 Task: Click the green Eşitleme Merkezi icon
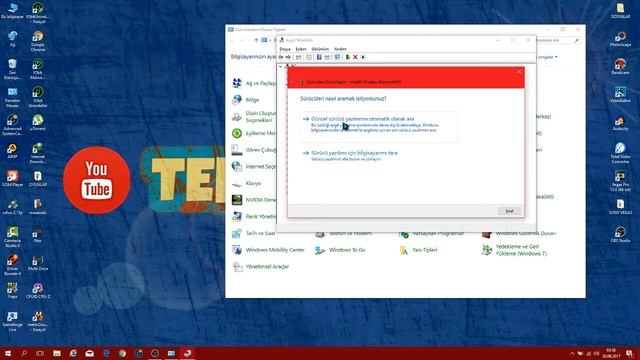(x=237, y=133)
